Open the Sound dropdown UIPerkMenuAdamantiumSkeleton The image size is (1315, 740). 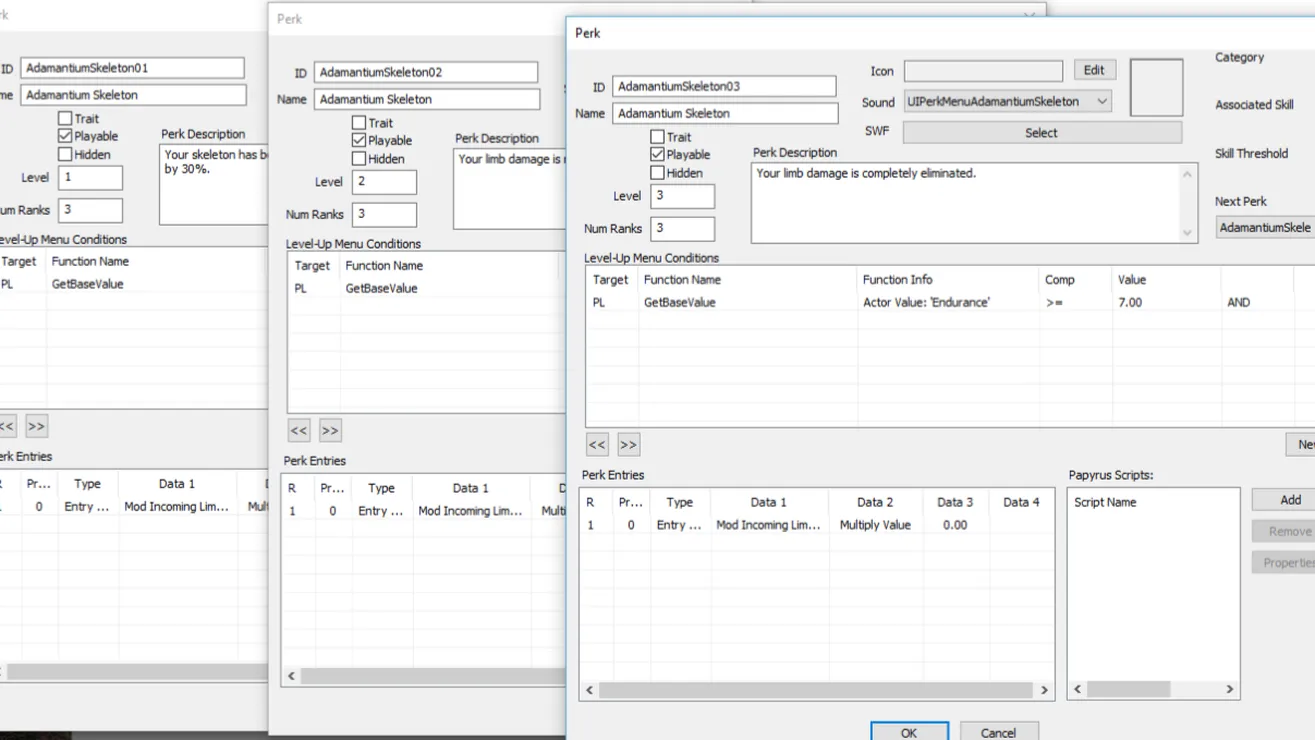coord(1007,102)
